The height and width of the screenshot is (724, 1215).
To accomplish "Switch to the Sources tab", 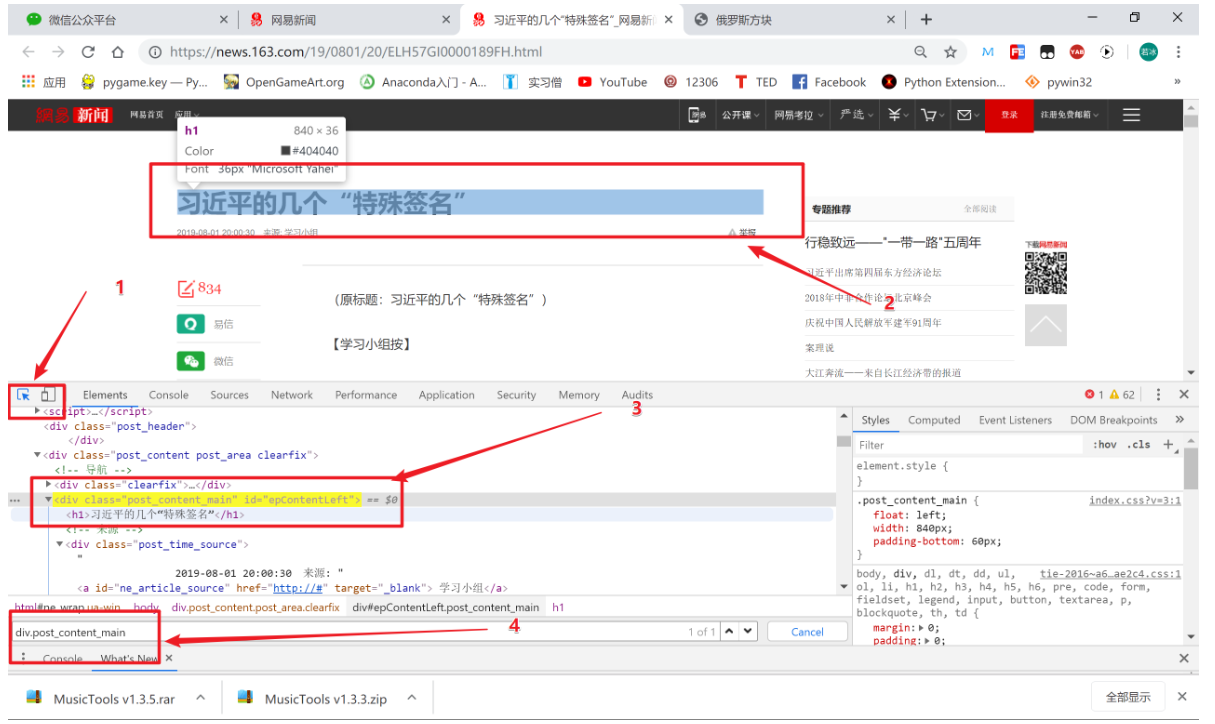I will tap(229, 395).
